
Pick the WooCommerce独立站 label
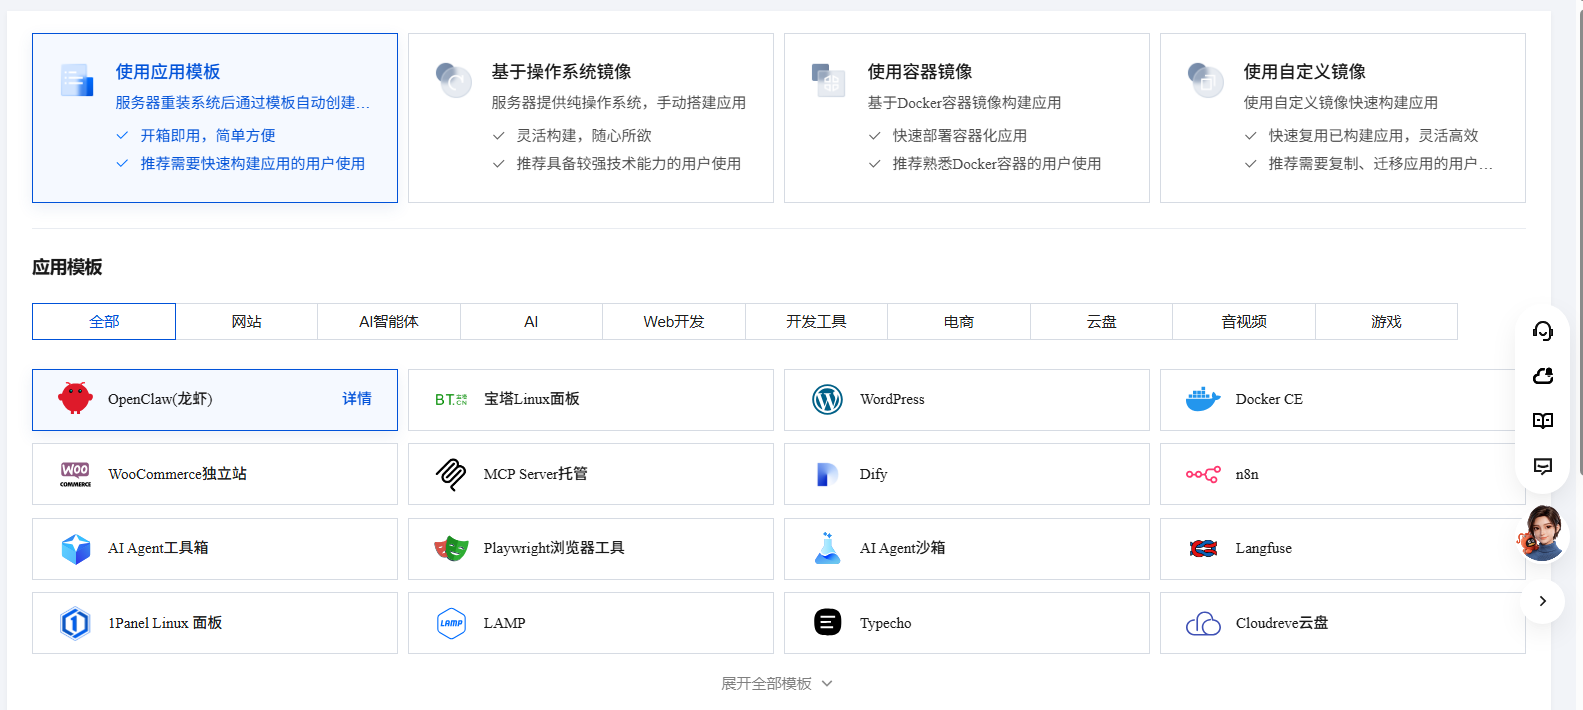click(177, 474)
